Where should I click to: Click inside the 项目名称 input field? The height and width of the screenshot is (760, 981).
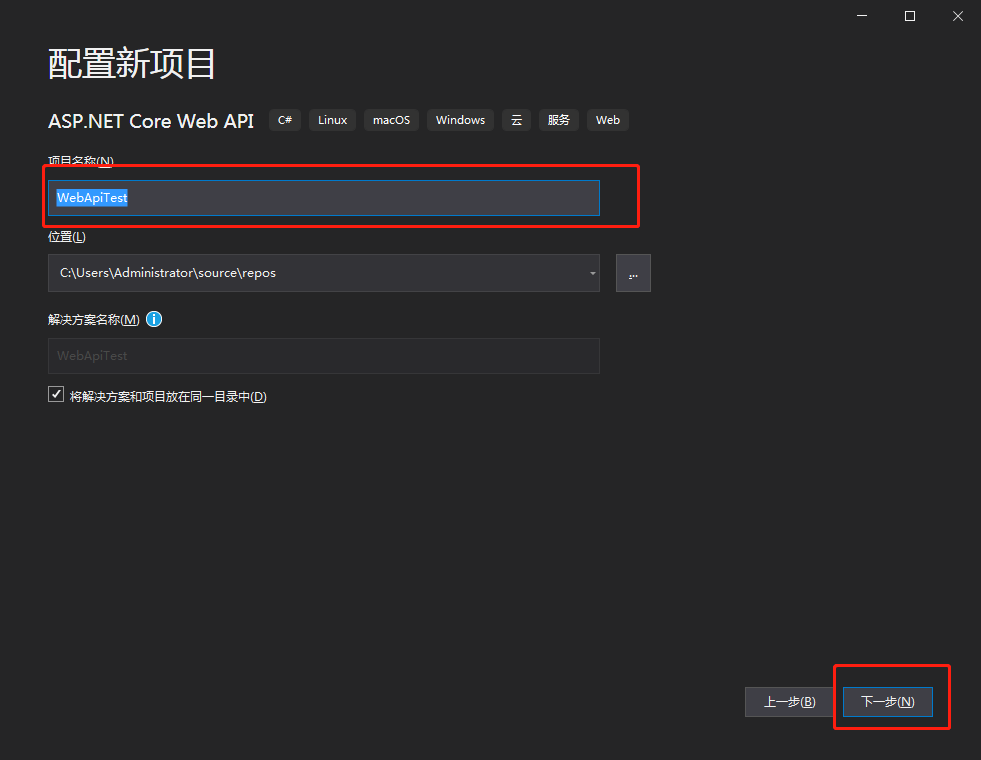click(323, 197)
